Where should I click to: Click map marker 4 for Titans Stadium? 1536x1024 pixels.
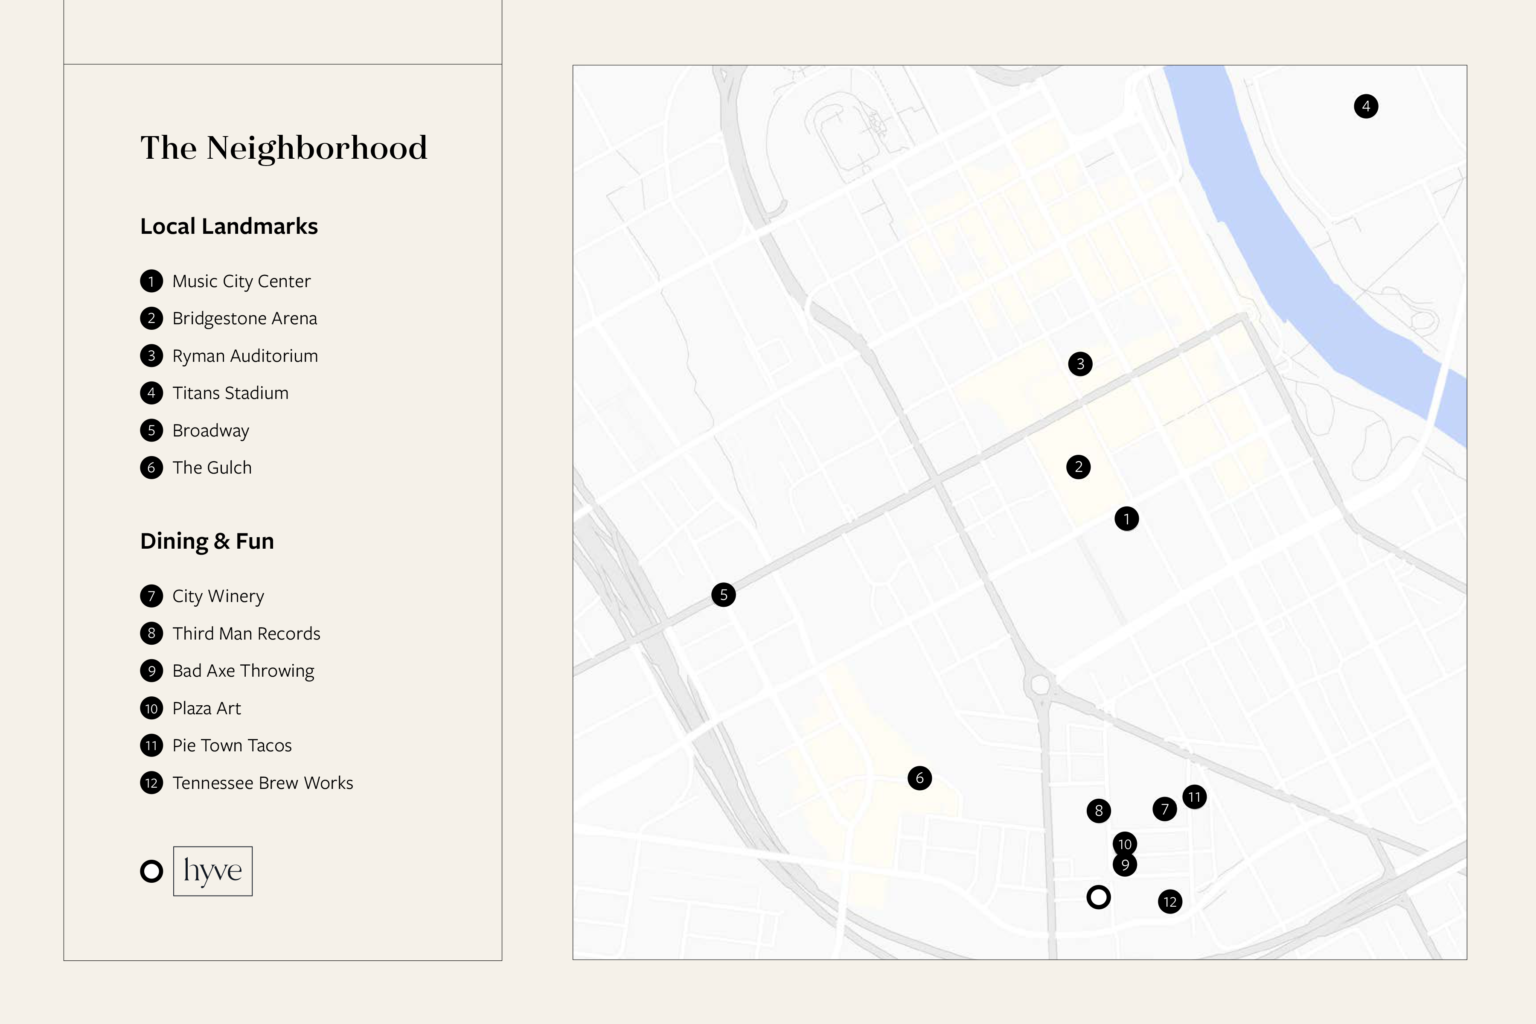tap(1366, 106)
